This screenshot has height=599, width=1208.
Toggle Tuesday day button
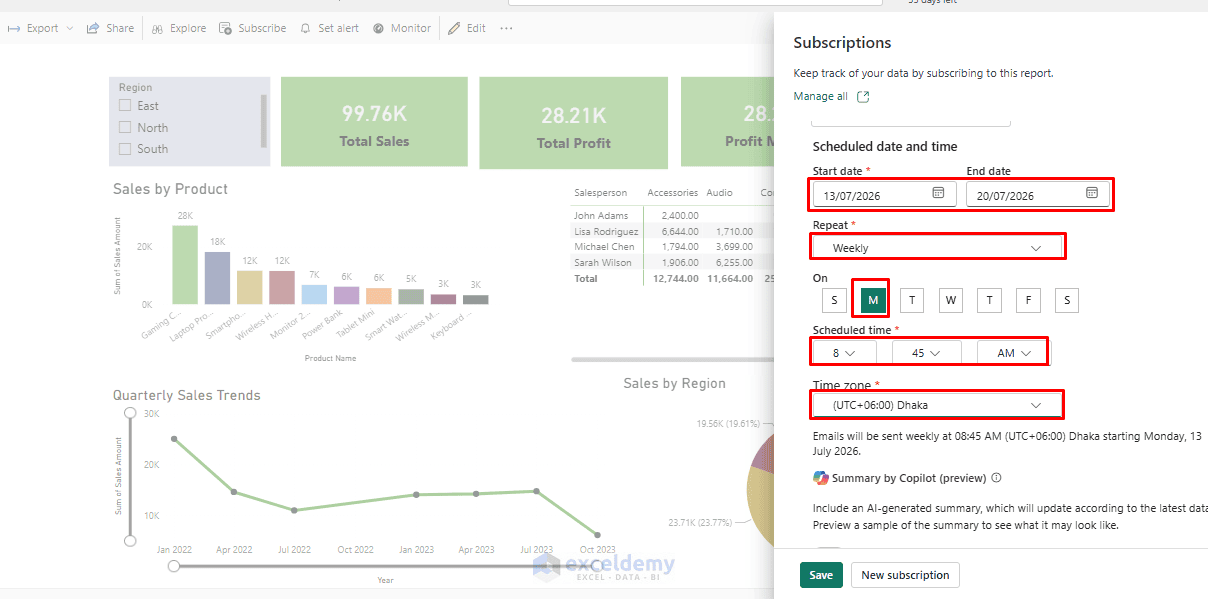911,300
